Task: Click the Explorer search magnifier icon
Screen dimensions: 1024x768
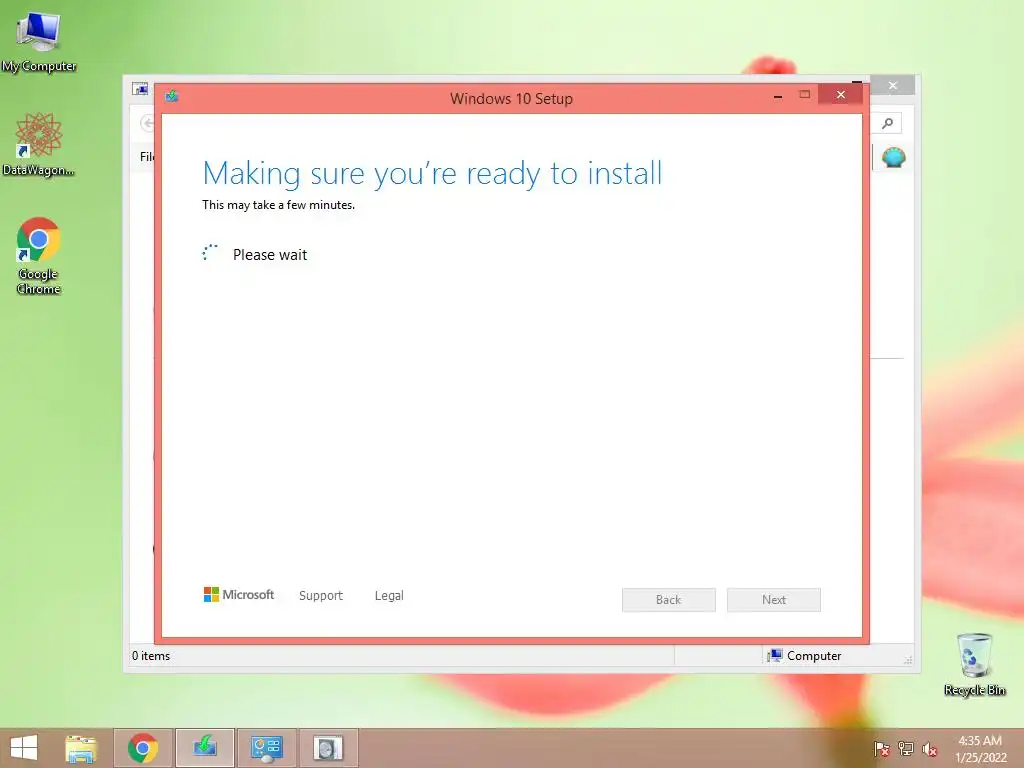Action: click(888, 123)
